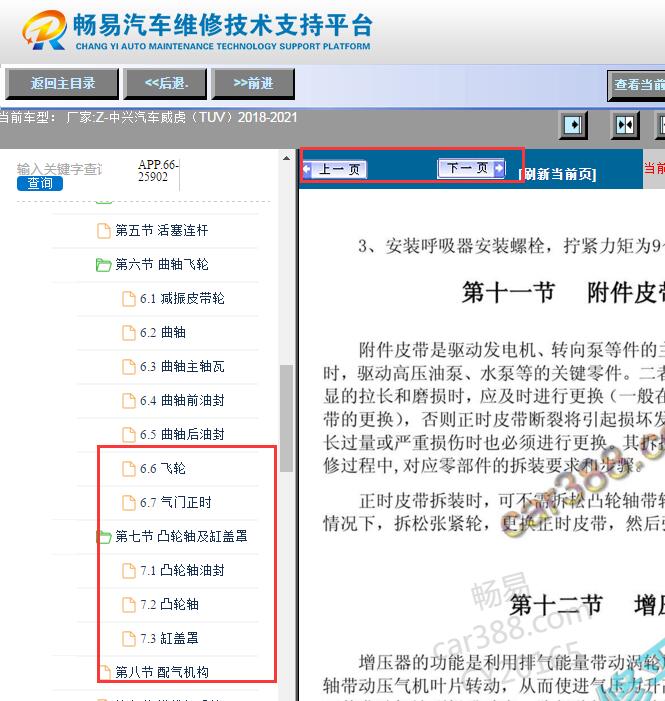
Task: Go to the next page with 下一页
Action: pos(471,168)
